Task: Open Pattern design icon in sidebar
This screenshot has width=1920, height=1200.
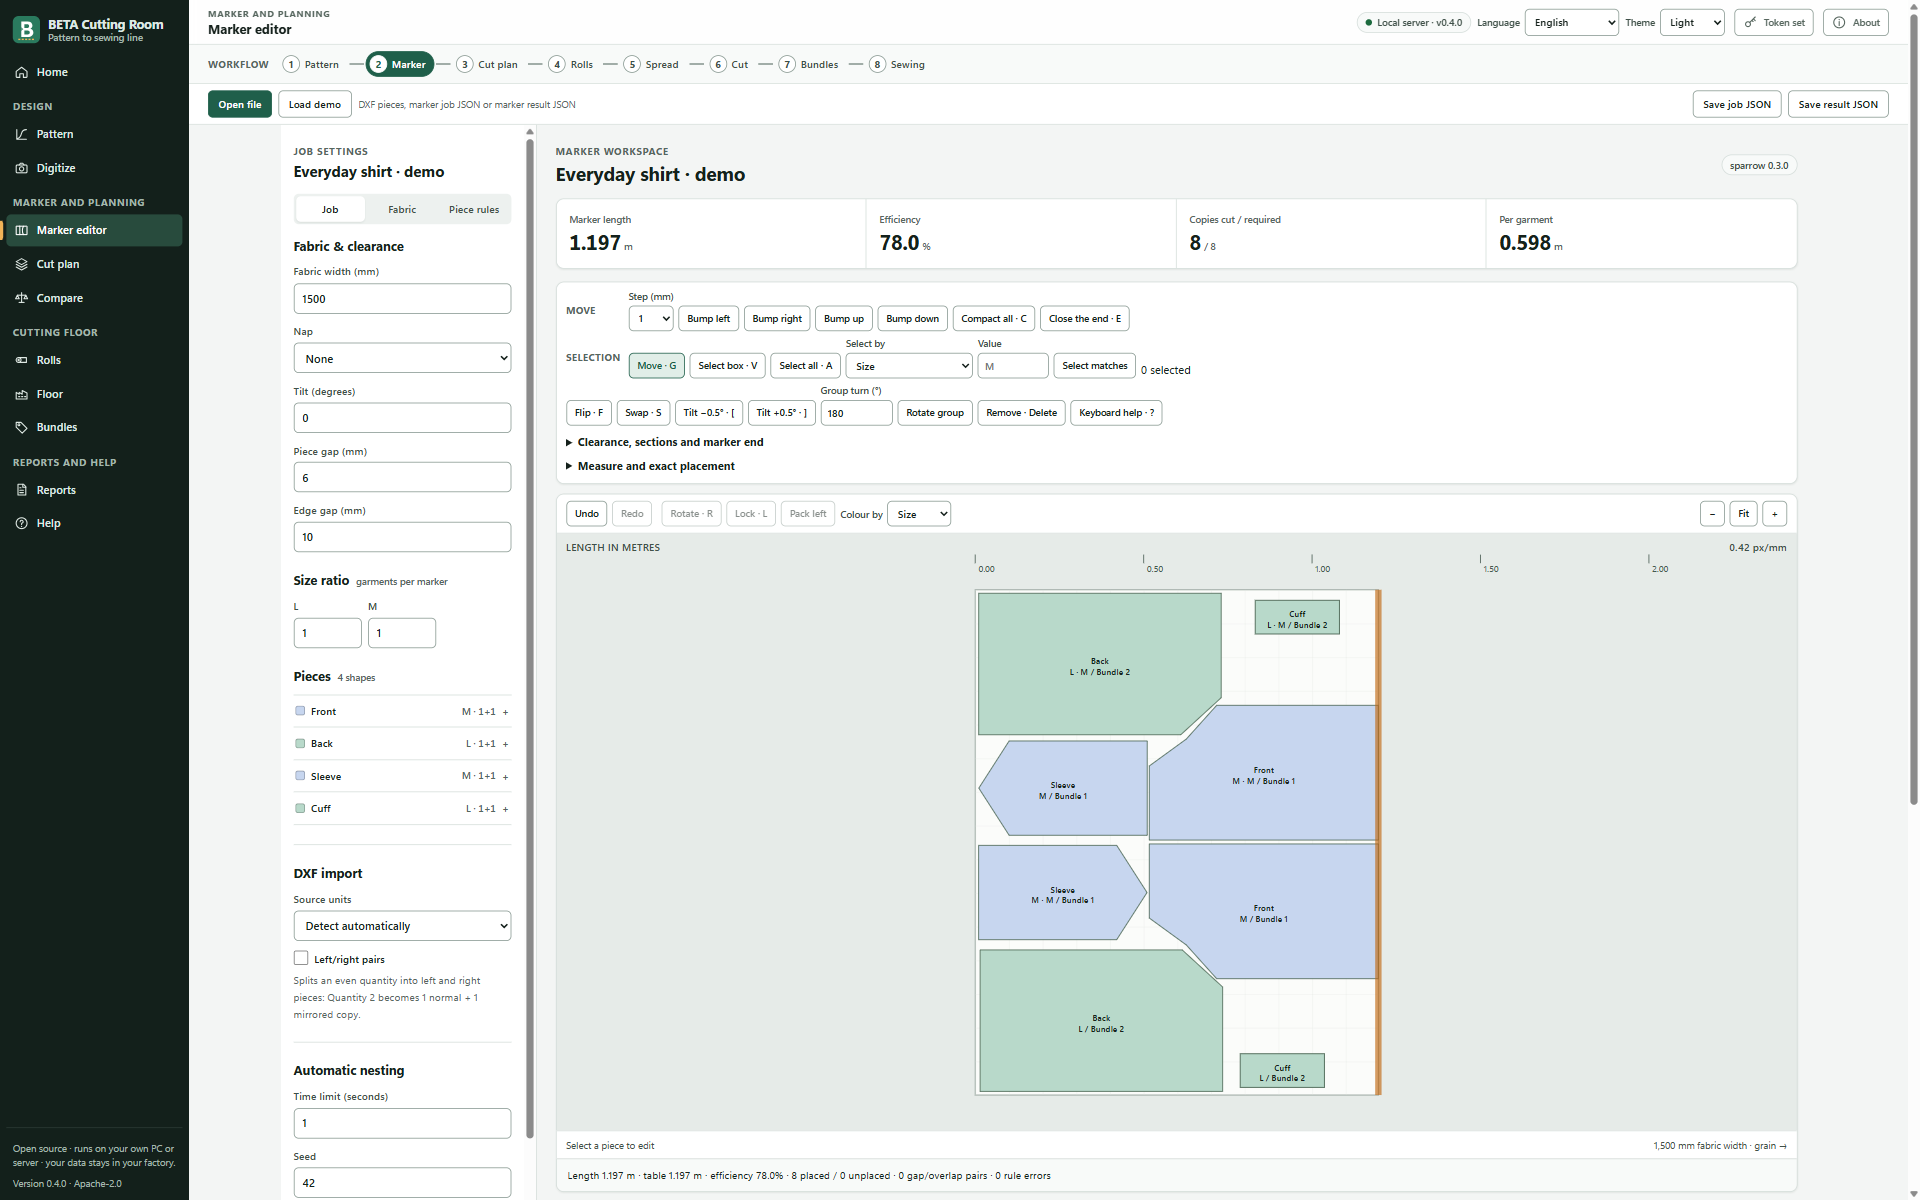Action: (22, 134)
